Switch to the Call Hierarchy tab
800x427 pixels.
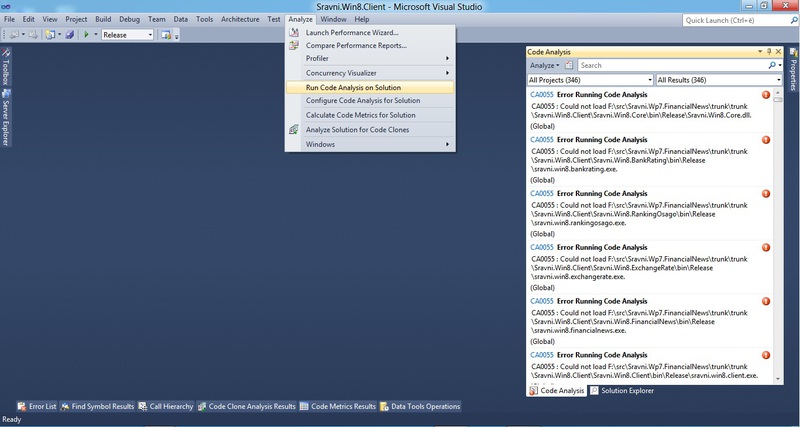166,407
